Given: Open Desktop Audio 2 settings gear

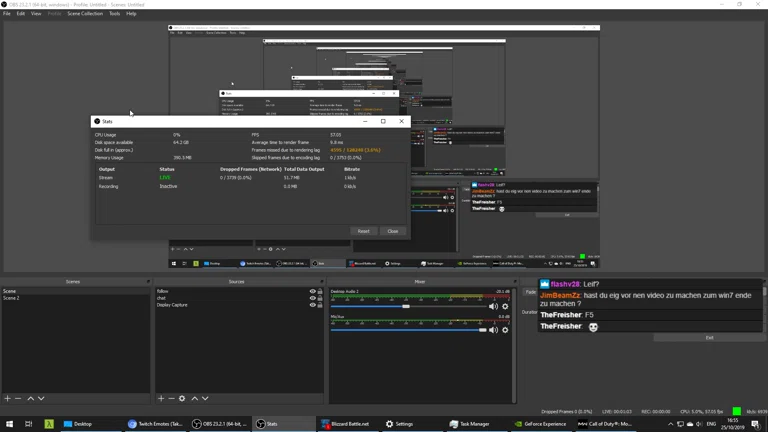Looking at the screenshot, I should click(505, 306).
